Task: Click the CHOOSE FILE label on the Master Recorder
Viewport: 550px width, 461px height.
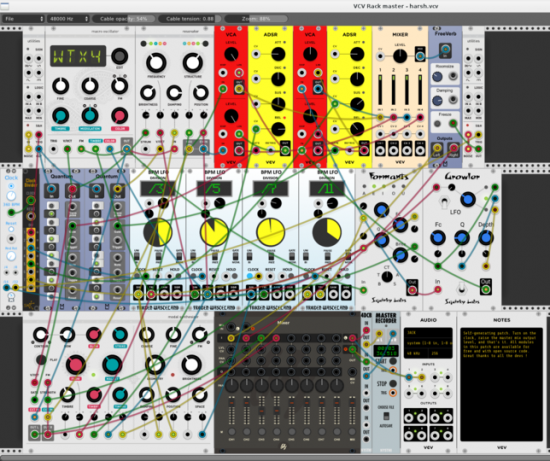Action: 386,407
